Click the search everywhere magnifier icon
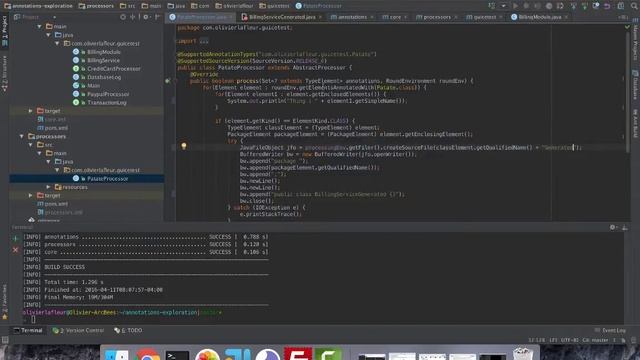The image size is (640, 360). [634, 6]
